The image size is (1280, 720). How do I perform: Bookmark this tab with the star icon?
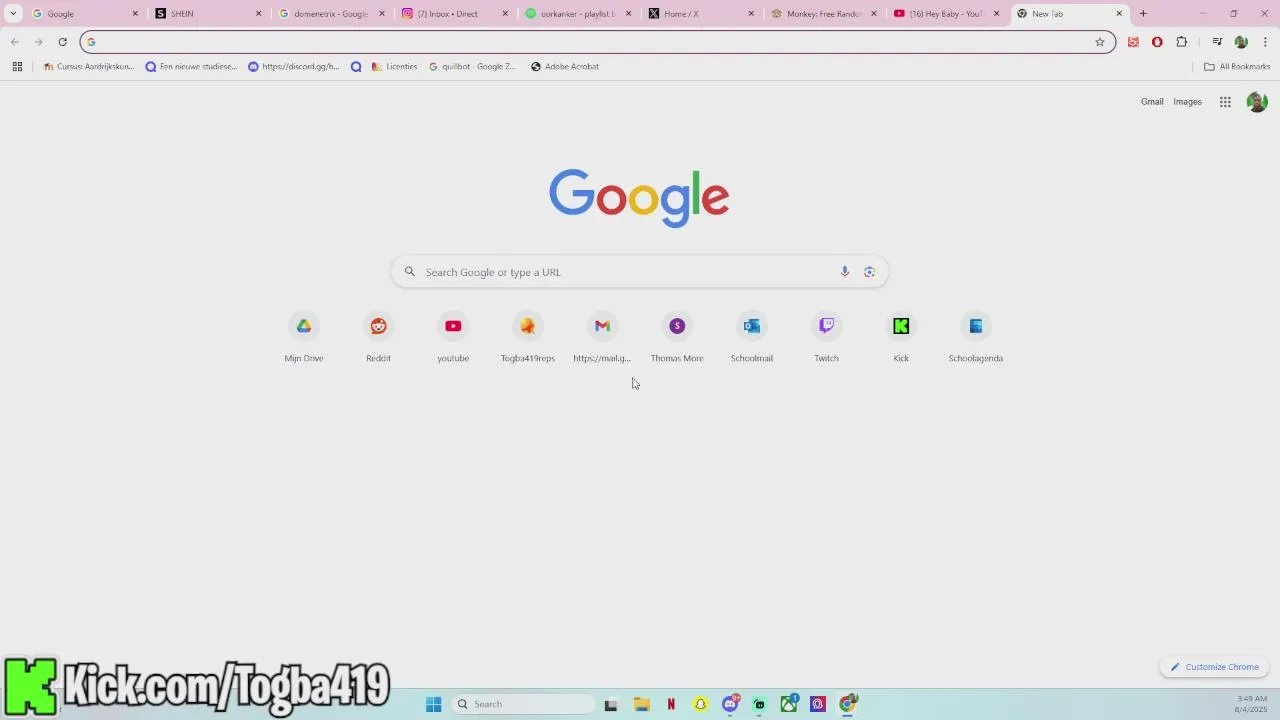pos(1100,42)
